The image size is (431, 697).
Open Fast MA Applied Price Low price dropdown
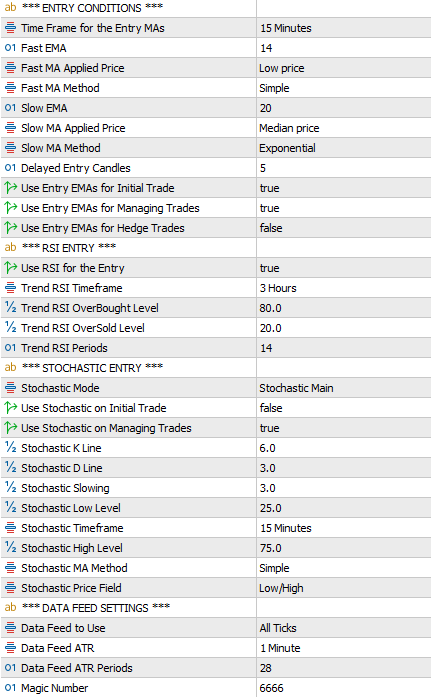(x=343, y=68)
